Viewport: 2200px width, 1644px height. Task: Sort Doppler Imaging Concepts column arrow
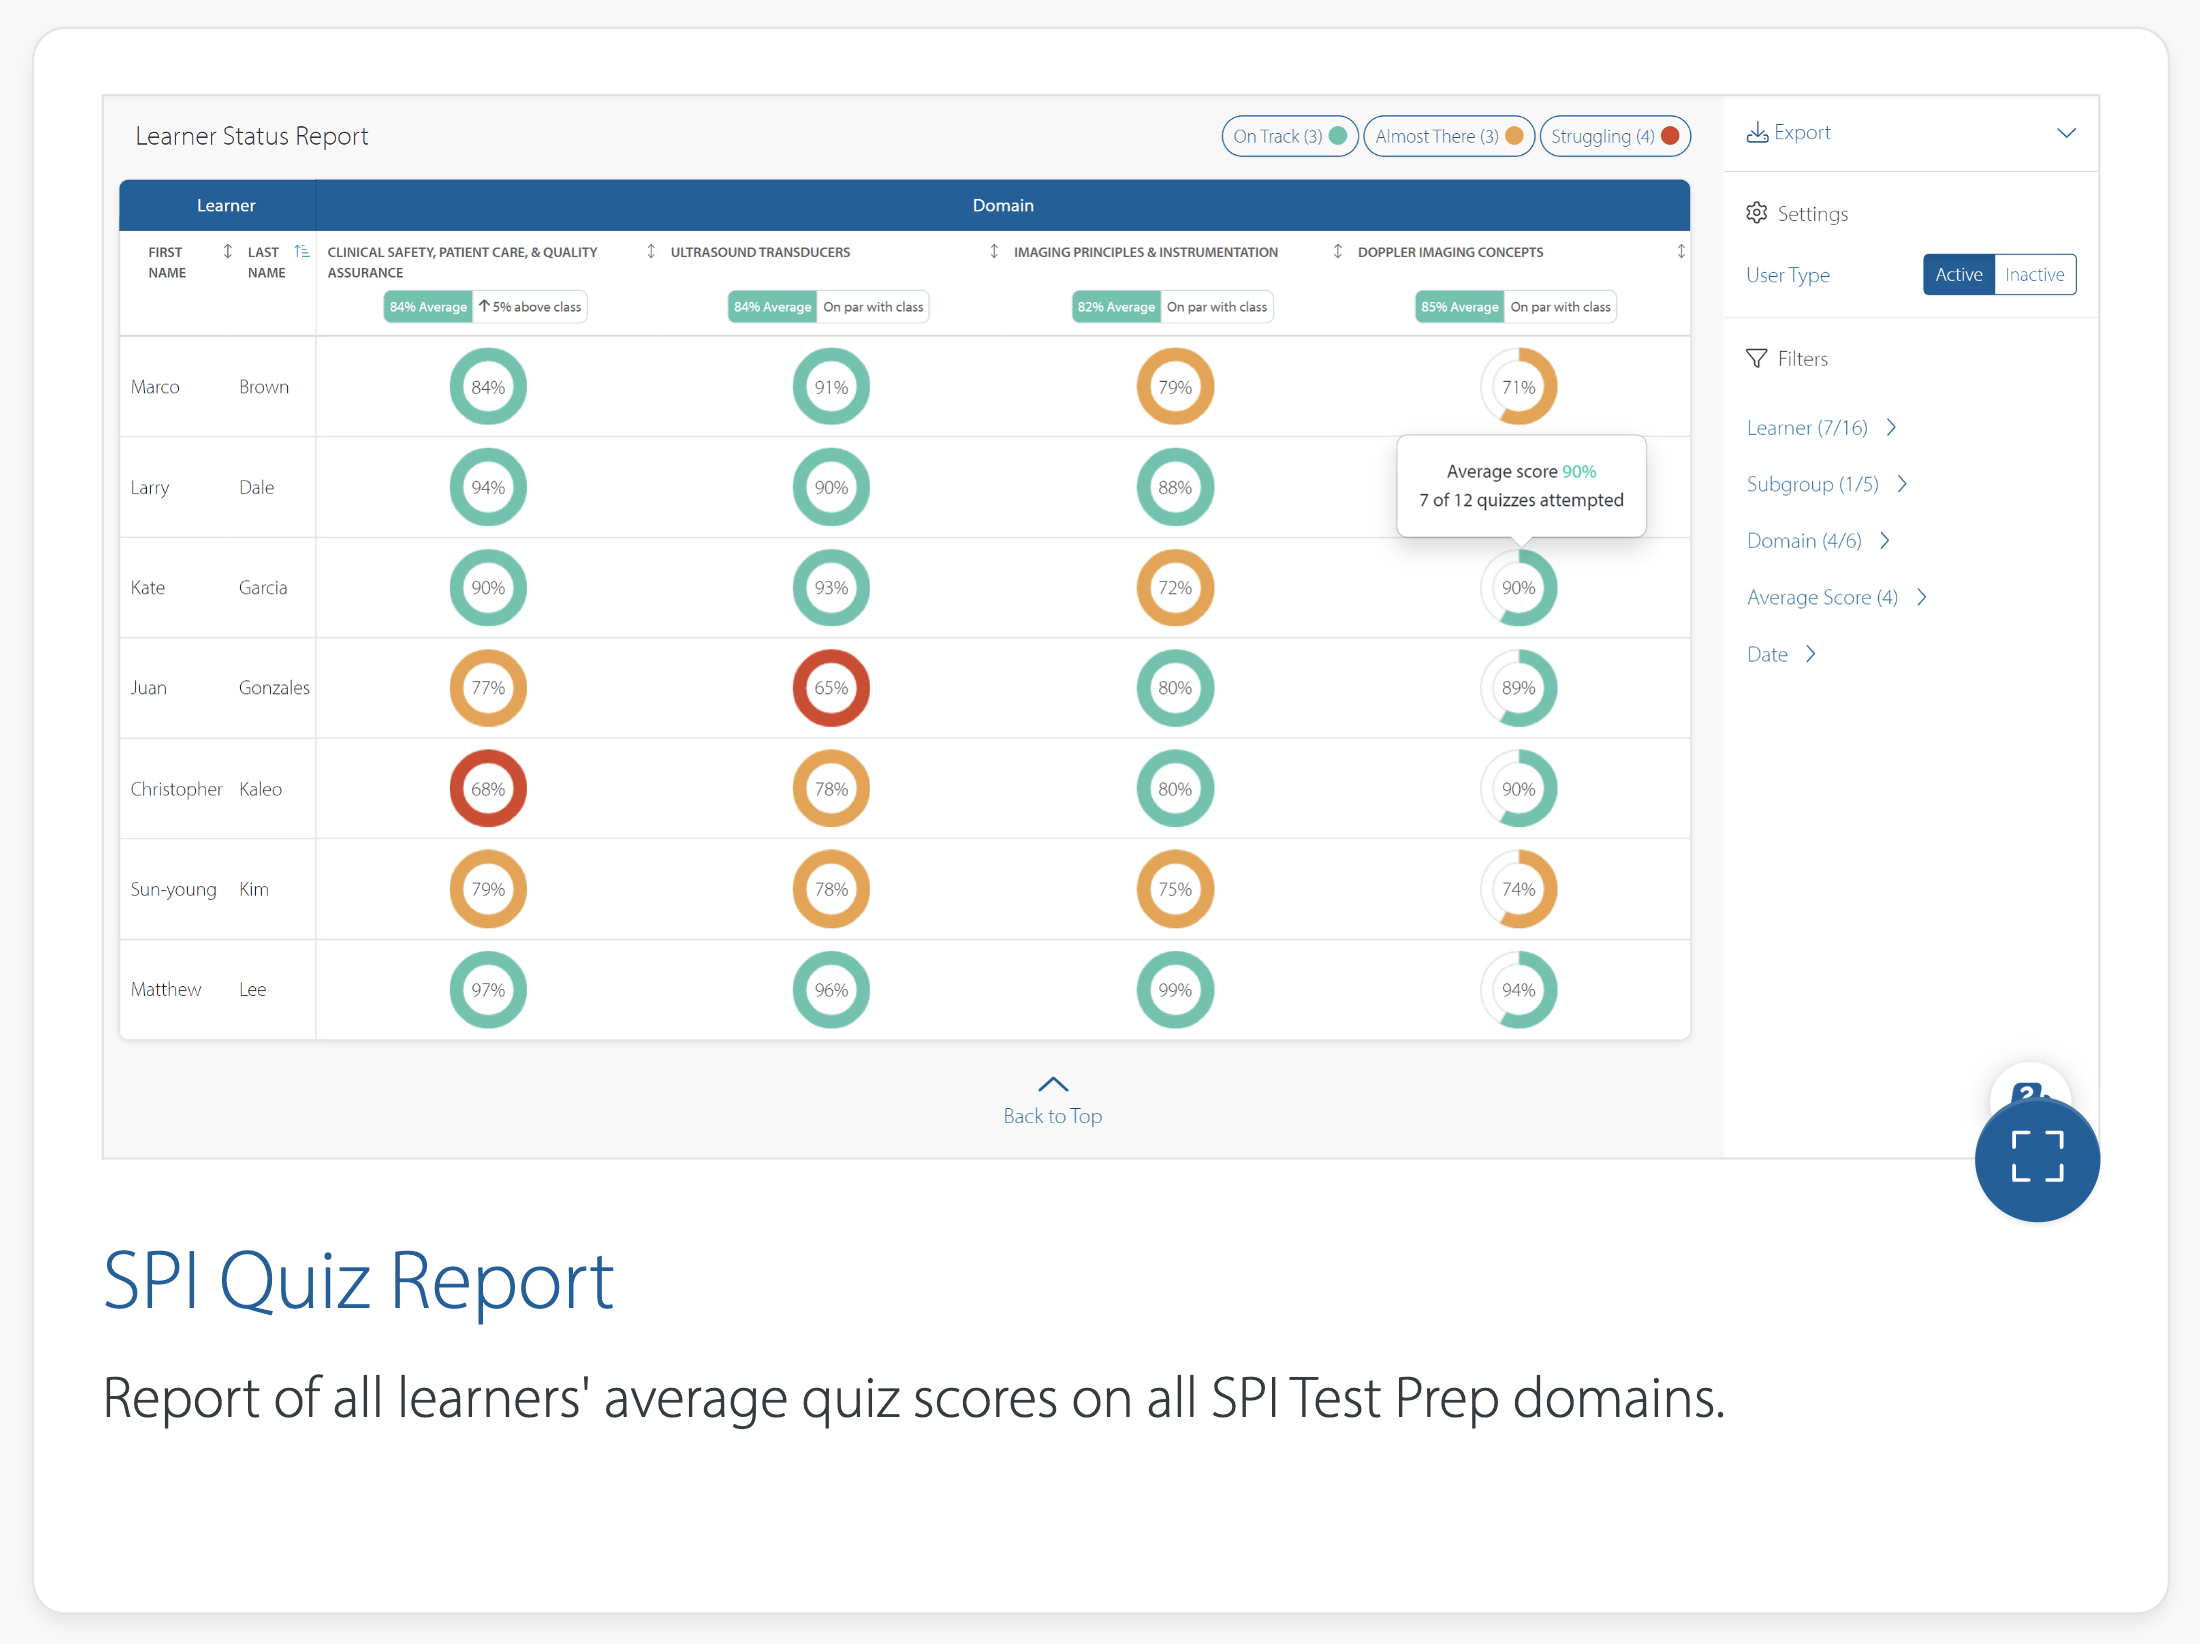(1681, 252)
